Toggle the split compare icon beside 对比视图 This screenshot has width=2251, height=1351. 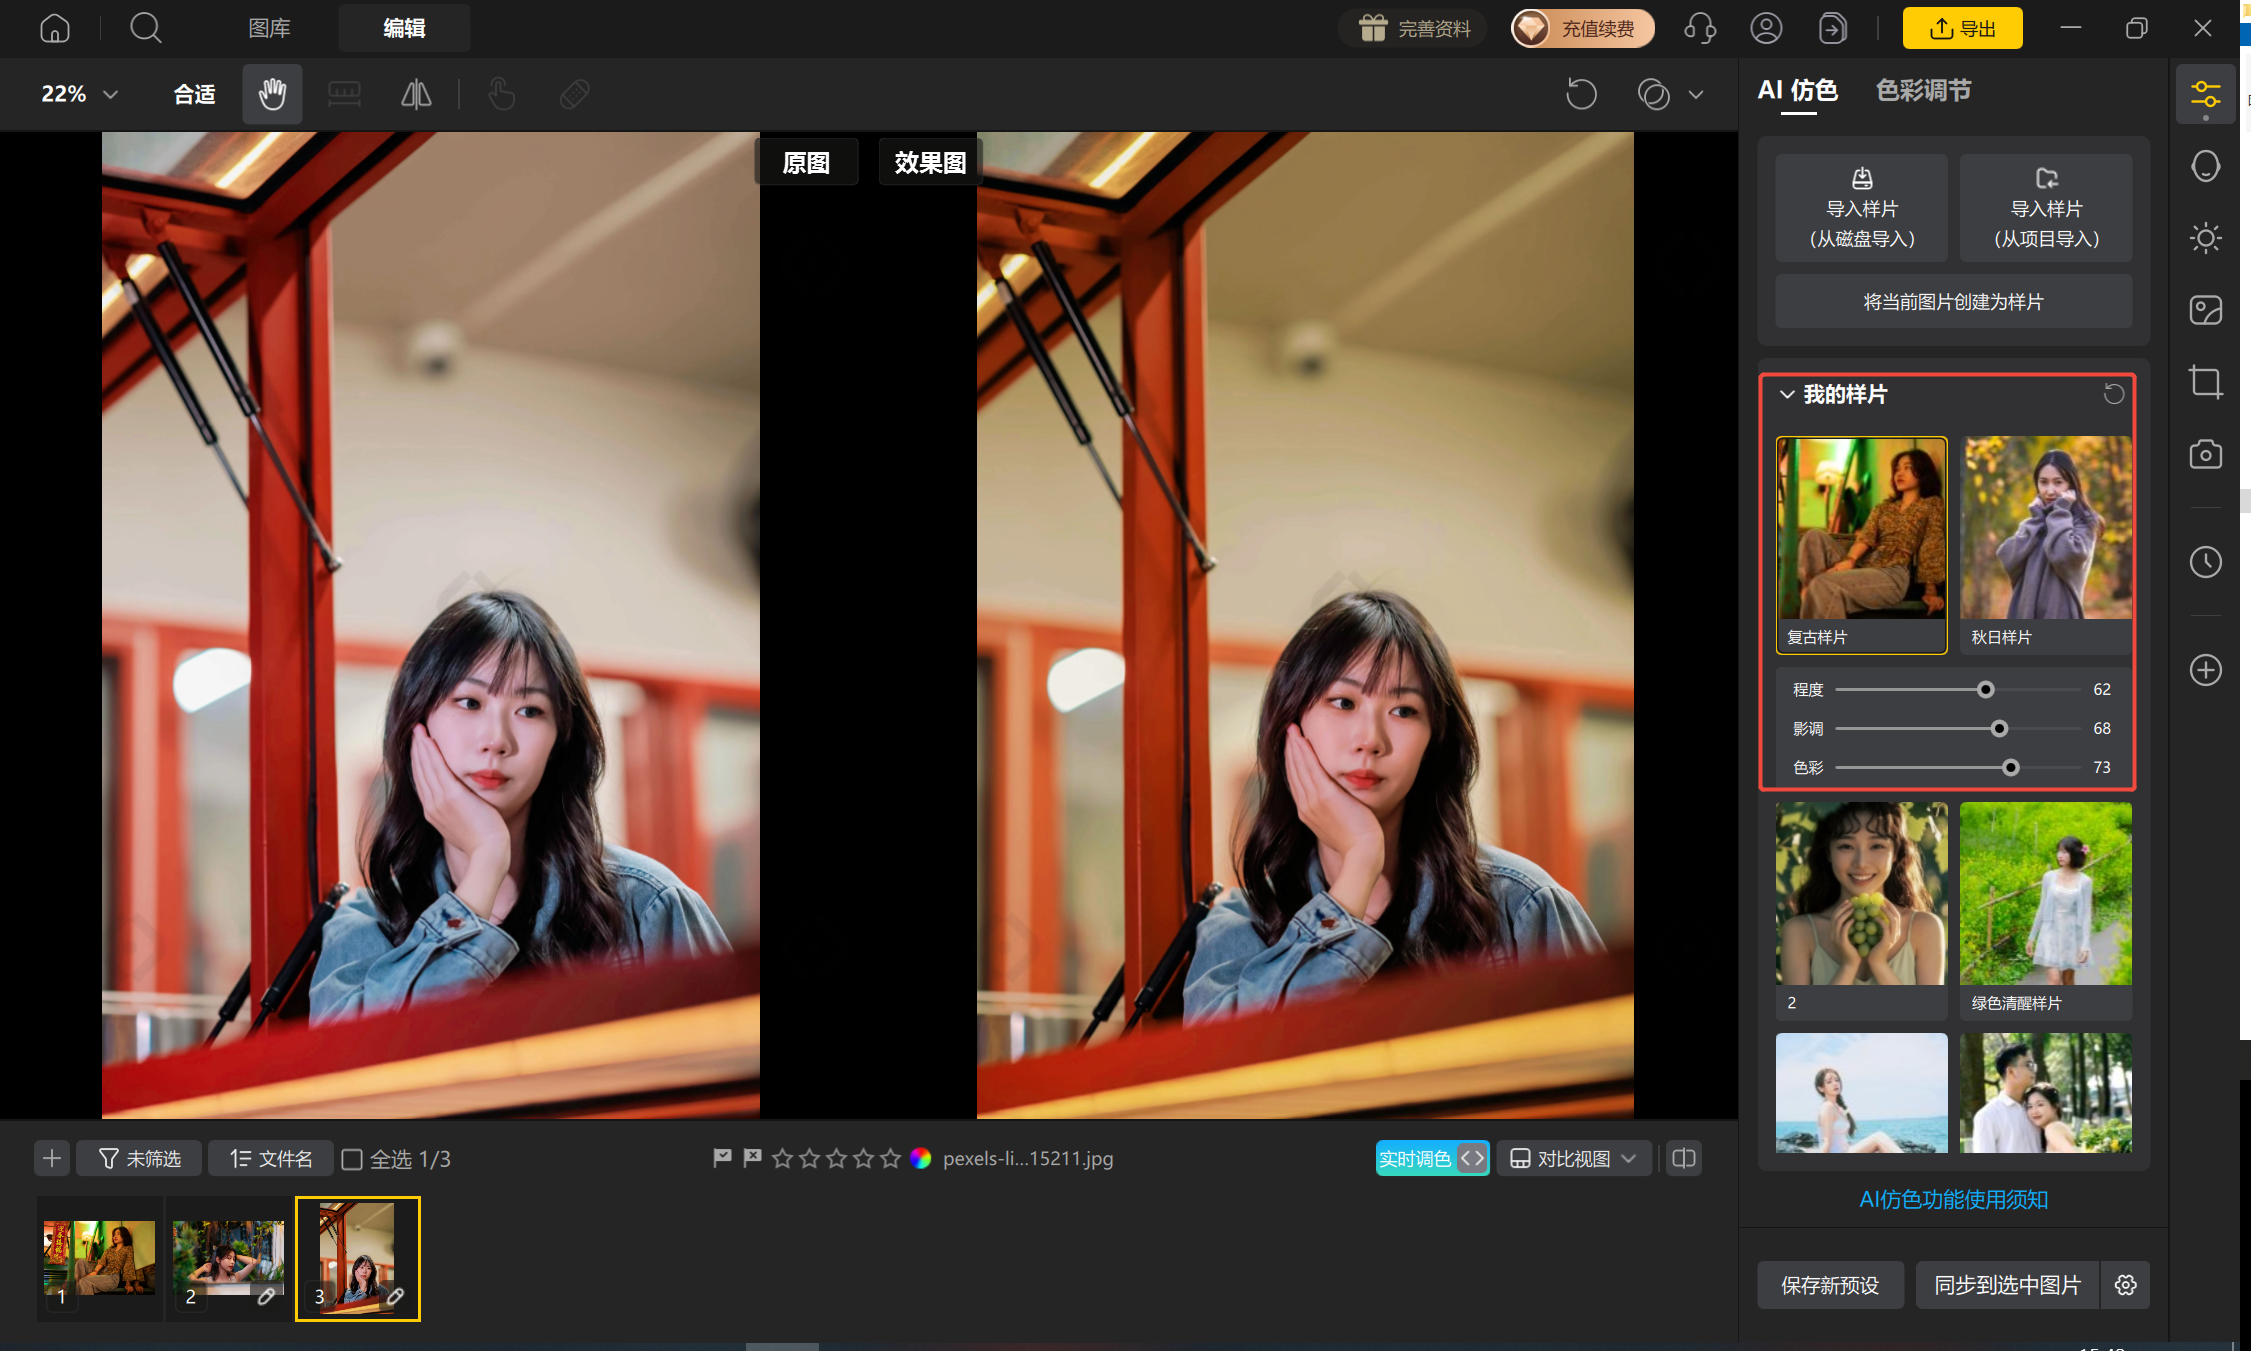pyautogui.click(x=1684, y=1158)
